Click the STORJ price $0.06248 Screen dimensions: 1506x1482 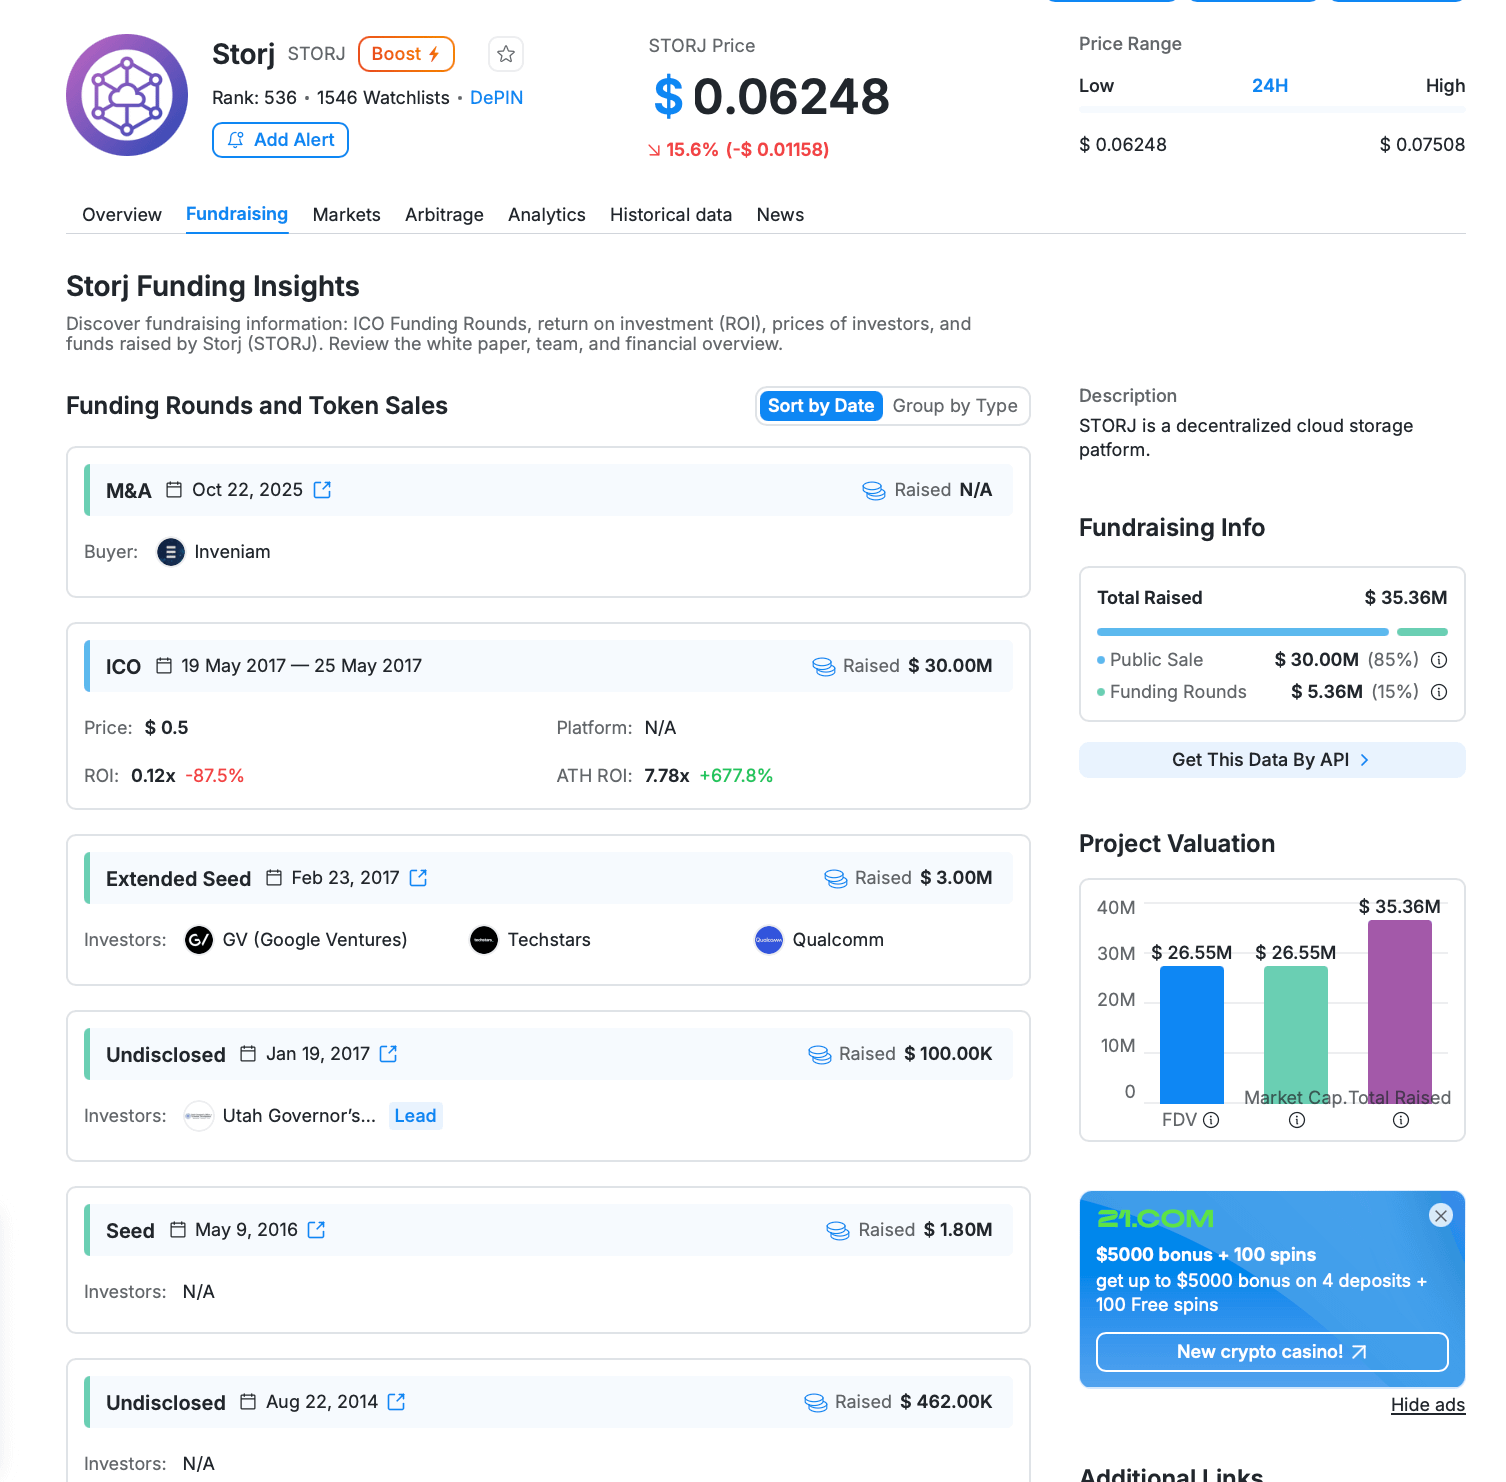[772, 97]
